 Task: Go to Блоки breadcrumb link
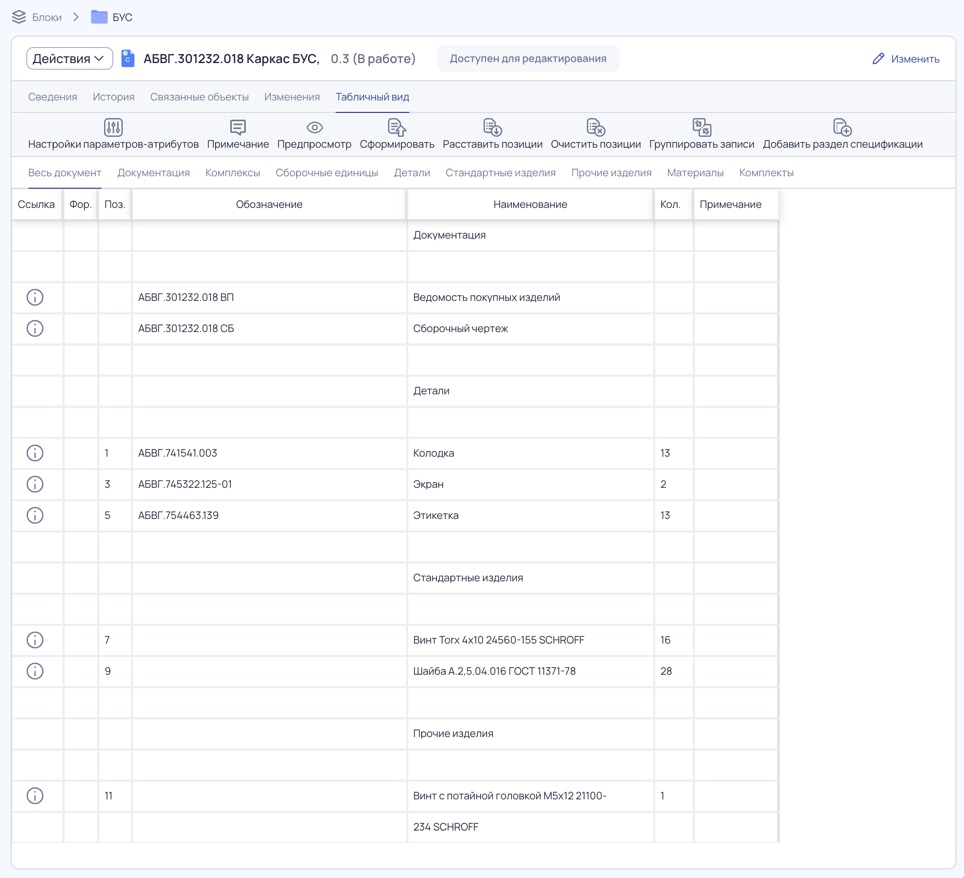click(x=47, y=17)
